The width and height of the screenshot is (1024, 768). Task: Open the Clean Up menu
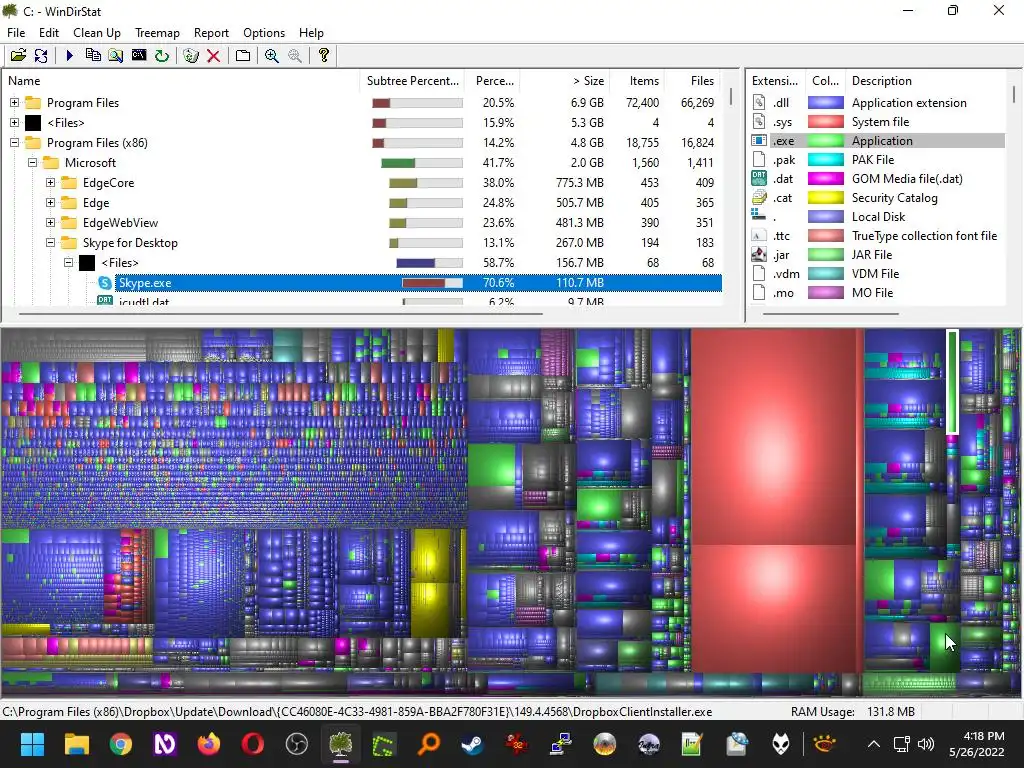click(x=97, y=33)
